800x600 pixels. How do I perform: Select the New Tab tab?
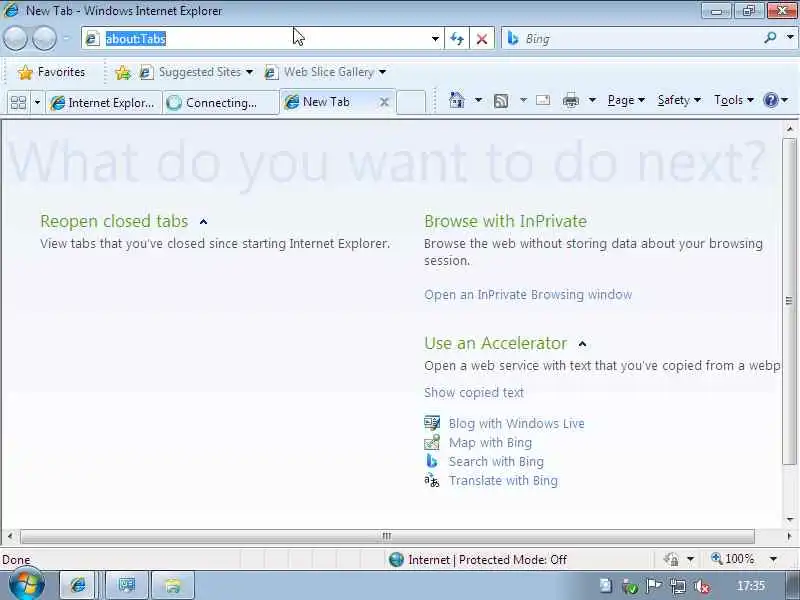327,102
